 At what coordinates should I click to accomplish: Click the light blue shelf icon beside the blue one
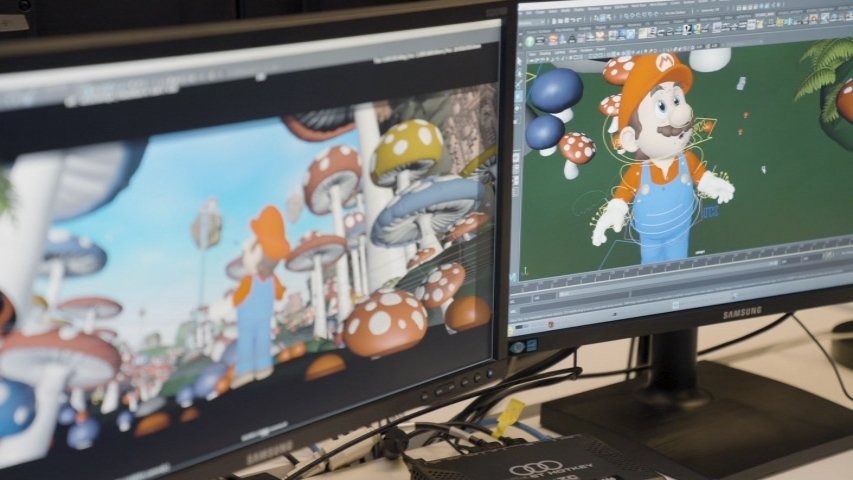(631, 34)
